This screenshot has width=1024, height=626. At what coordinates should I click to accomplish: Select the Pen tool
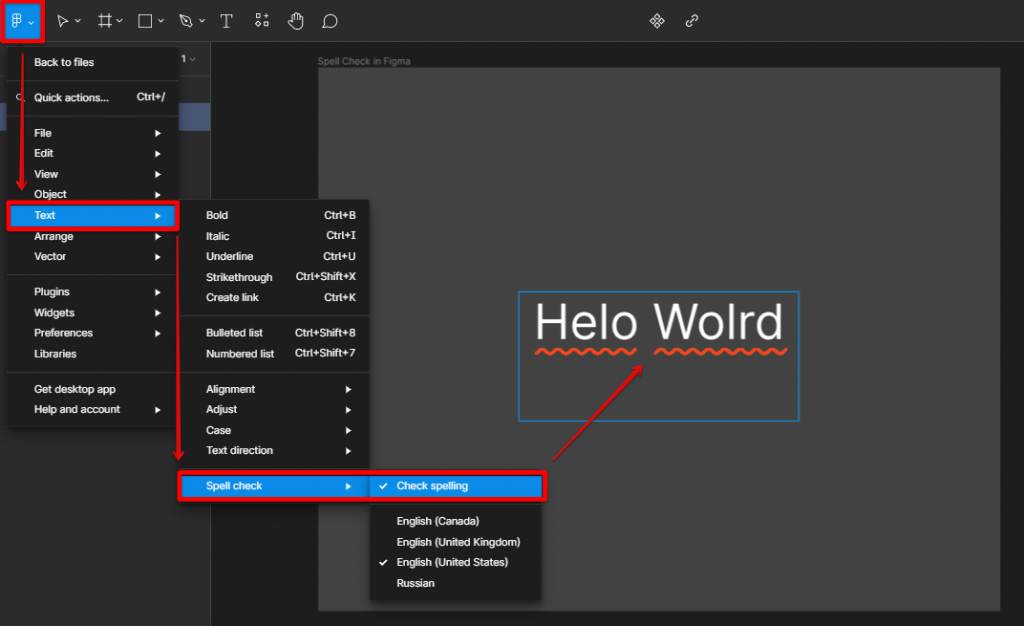186,21
